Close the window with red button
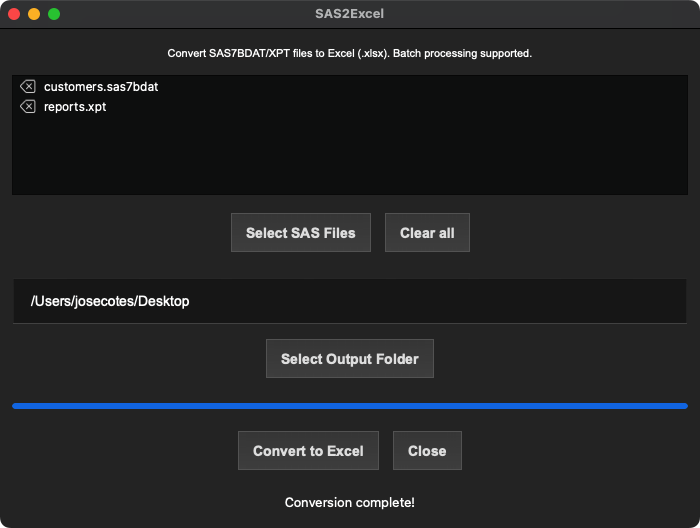The width and height of the screenshot is (700, 528). 14,14
